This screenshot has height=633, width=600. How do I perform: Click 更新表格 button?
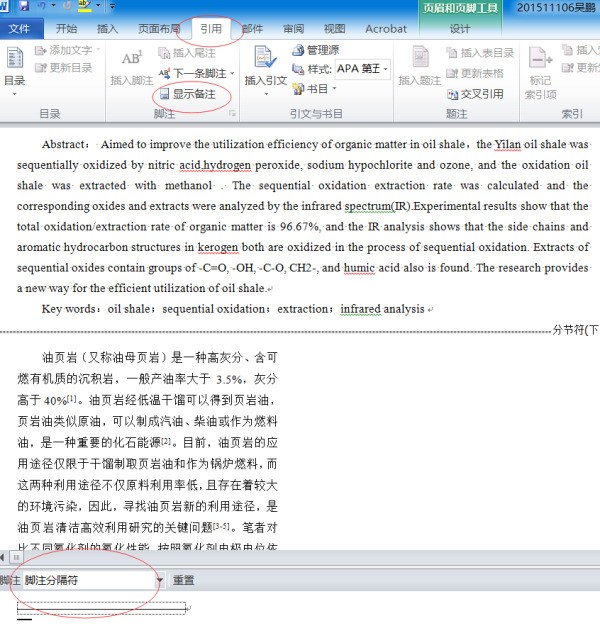(x=475, y=73)
